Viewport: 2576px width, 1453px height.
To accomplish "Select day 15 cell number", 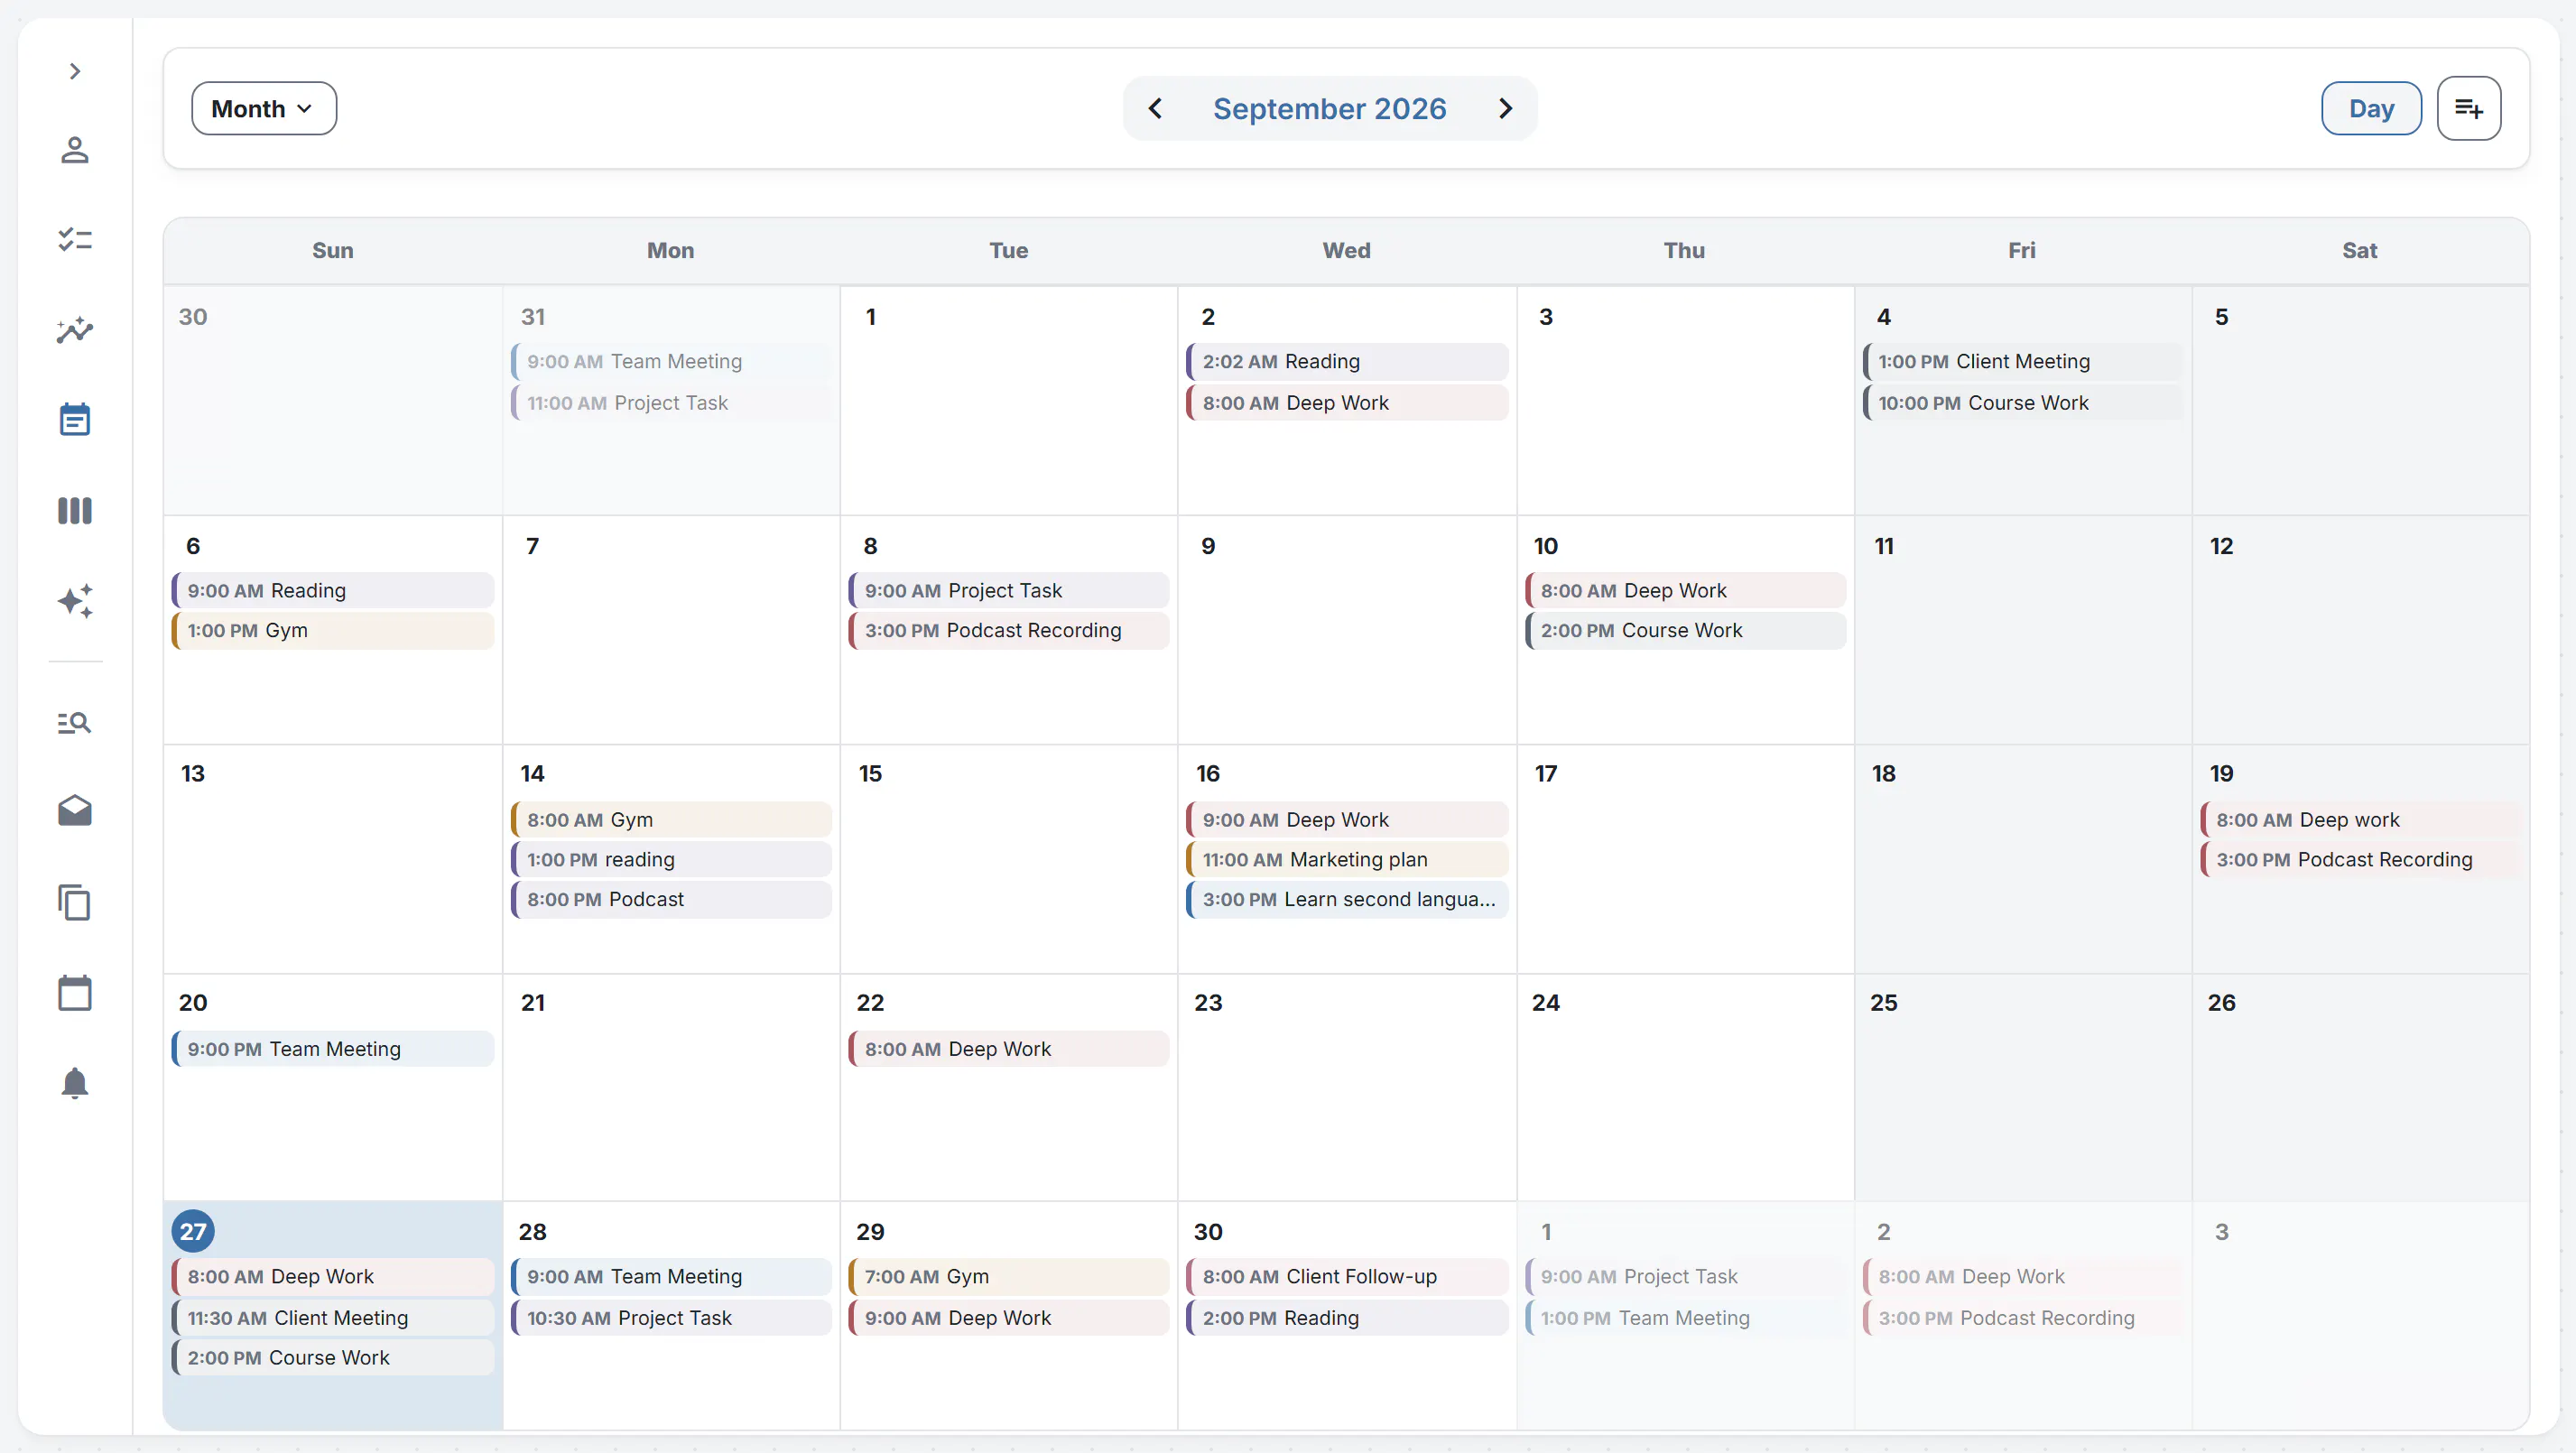I will tap(870, 773).
